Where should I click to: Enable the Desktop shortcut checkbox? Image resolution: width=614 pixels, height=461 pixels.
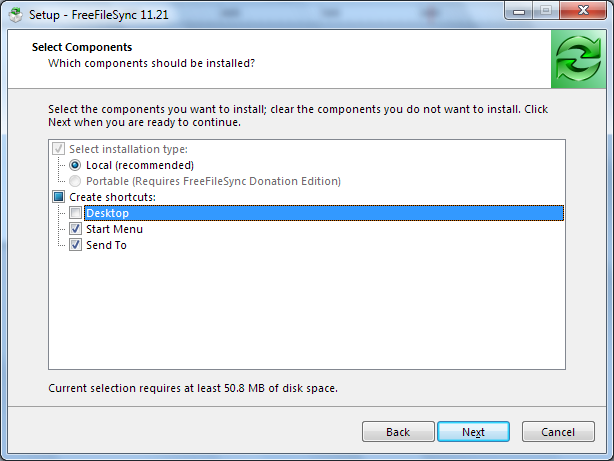click(76, 213)
